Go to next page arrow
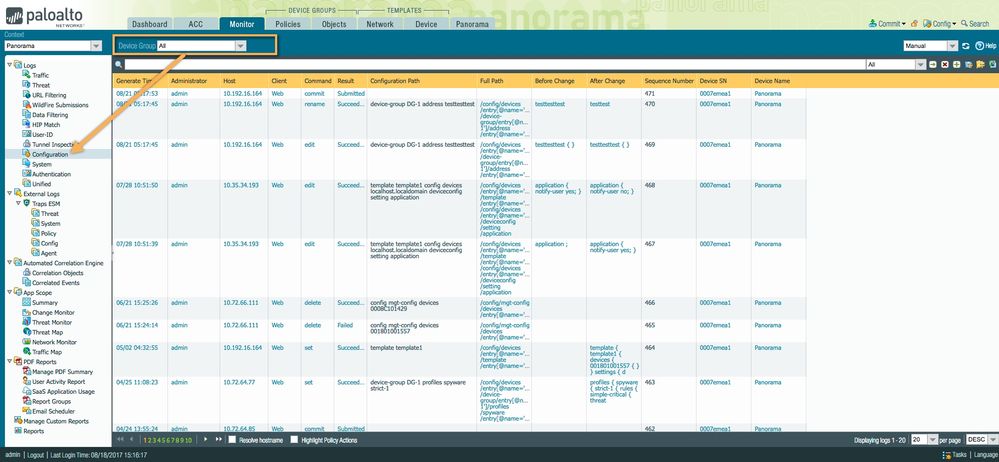Viewport: 999px width, 462px height. [205, 440]
